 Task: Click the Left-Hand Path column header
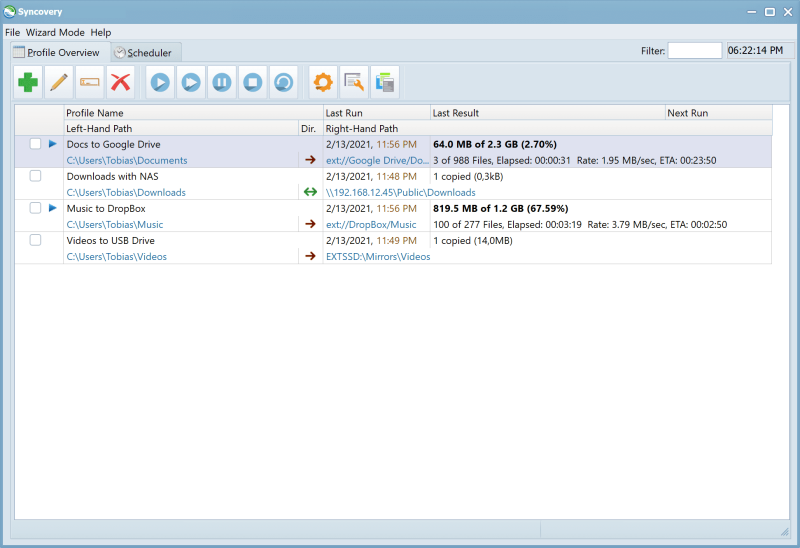click(x=181, y=129)
